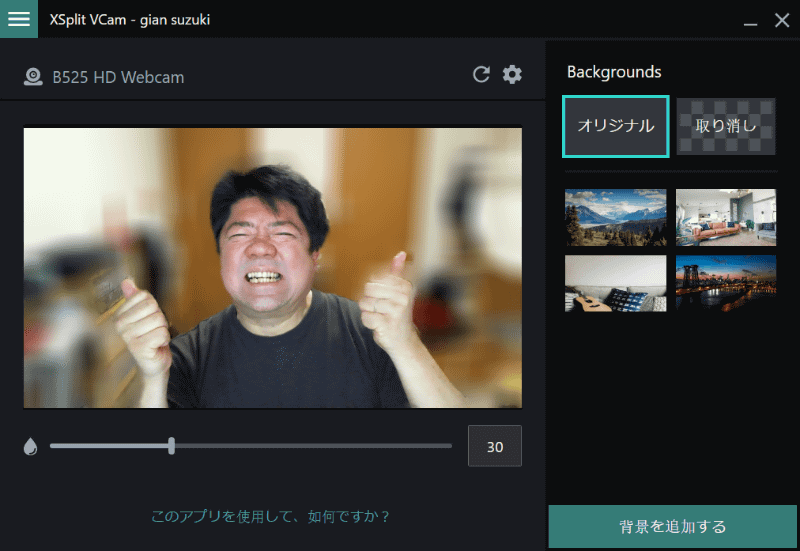
Task: Open camera settings gear
Action: pos(512,74)
